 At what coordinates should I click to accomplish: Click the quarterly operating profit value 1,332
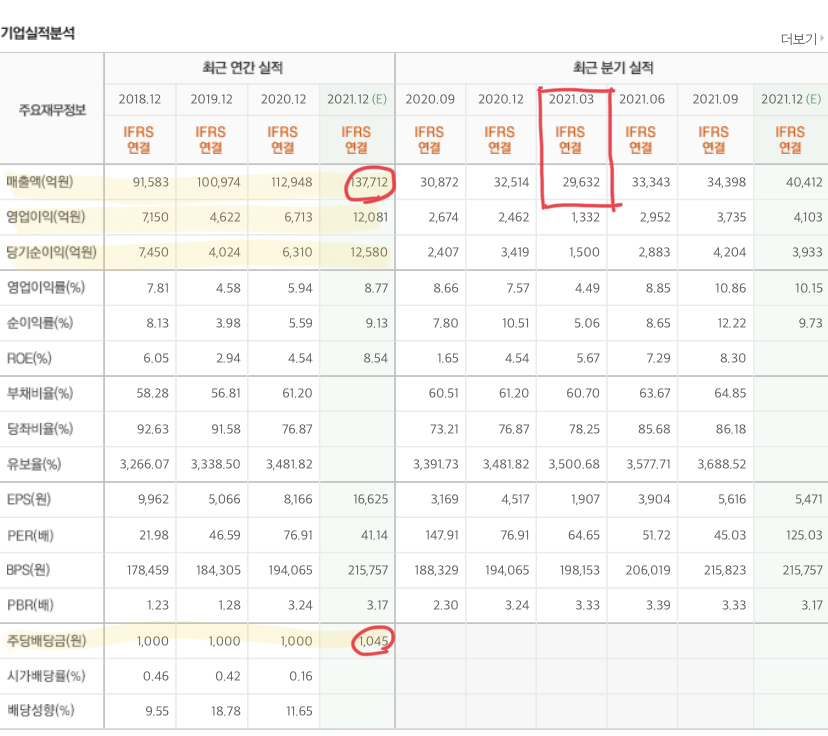585,217
